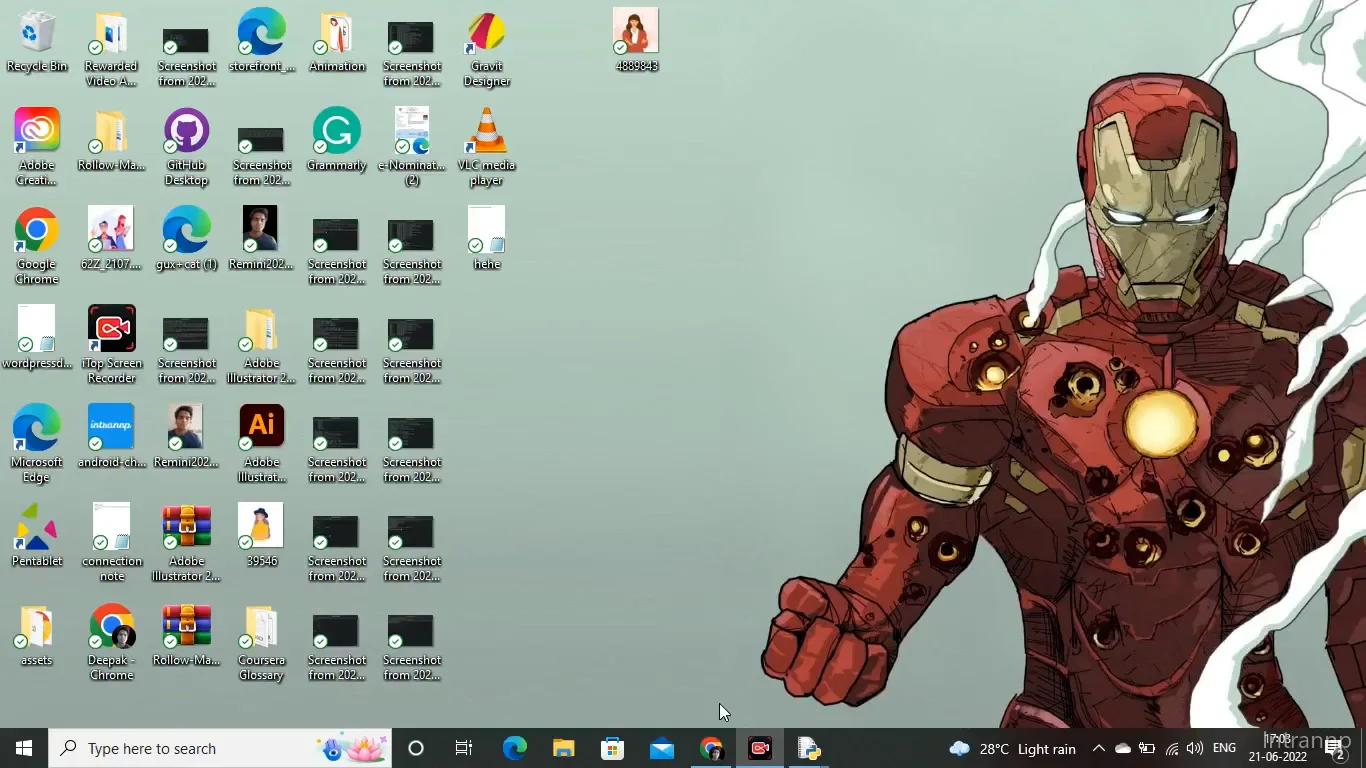This screenshot has height=768, width=1366.
Task: Open Microsoft Store from the taskbar
Action: 612,748
